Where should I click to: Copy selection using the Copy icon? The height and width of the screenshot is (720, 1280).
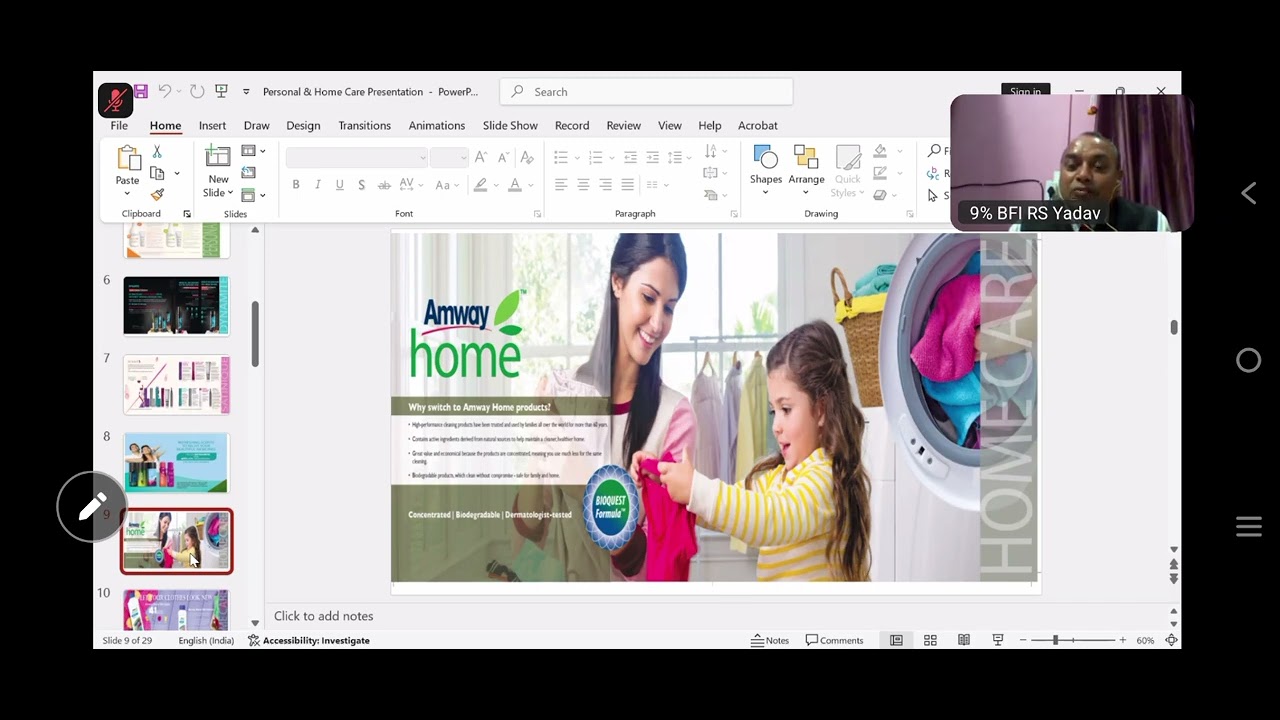click(x=157, y=173)
